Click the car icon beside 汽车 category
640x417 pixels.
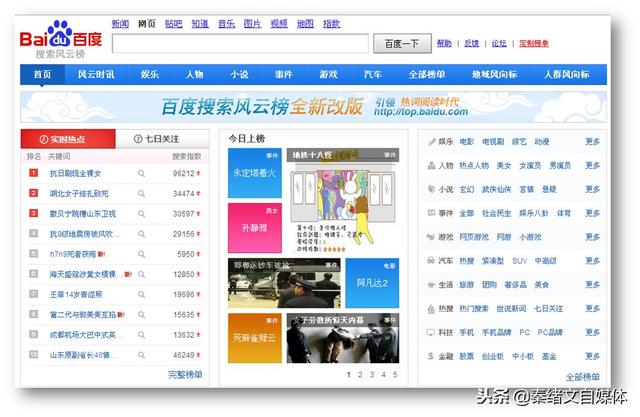[431, 261]
